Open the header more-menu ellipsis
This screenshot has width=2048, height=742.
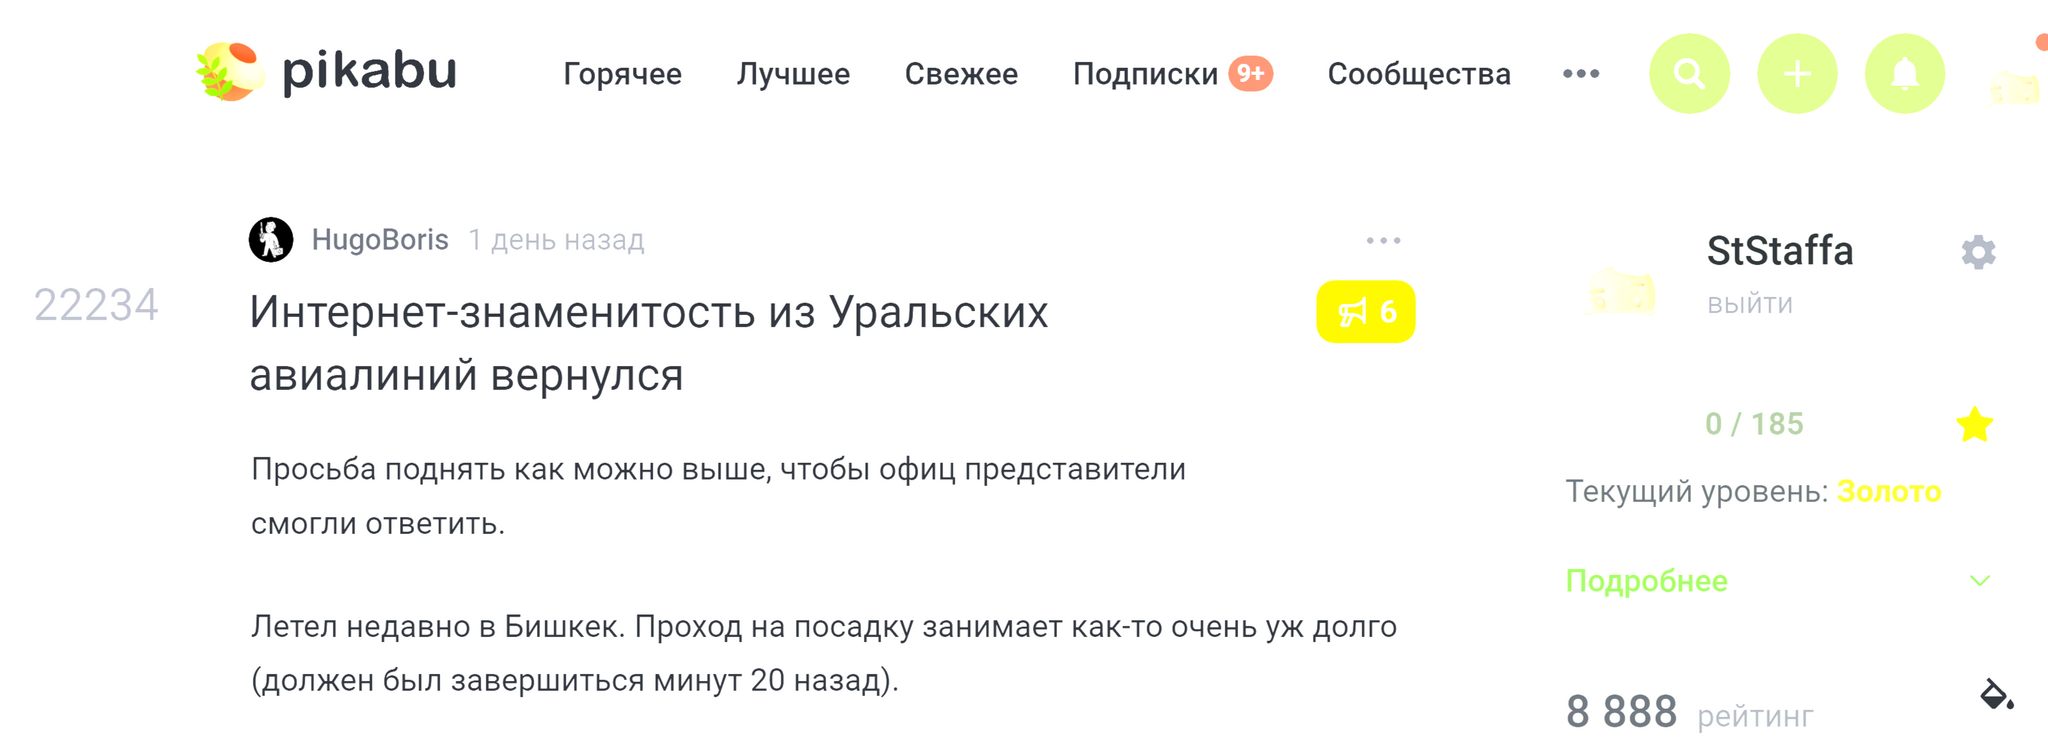point(1580,74)
